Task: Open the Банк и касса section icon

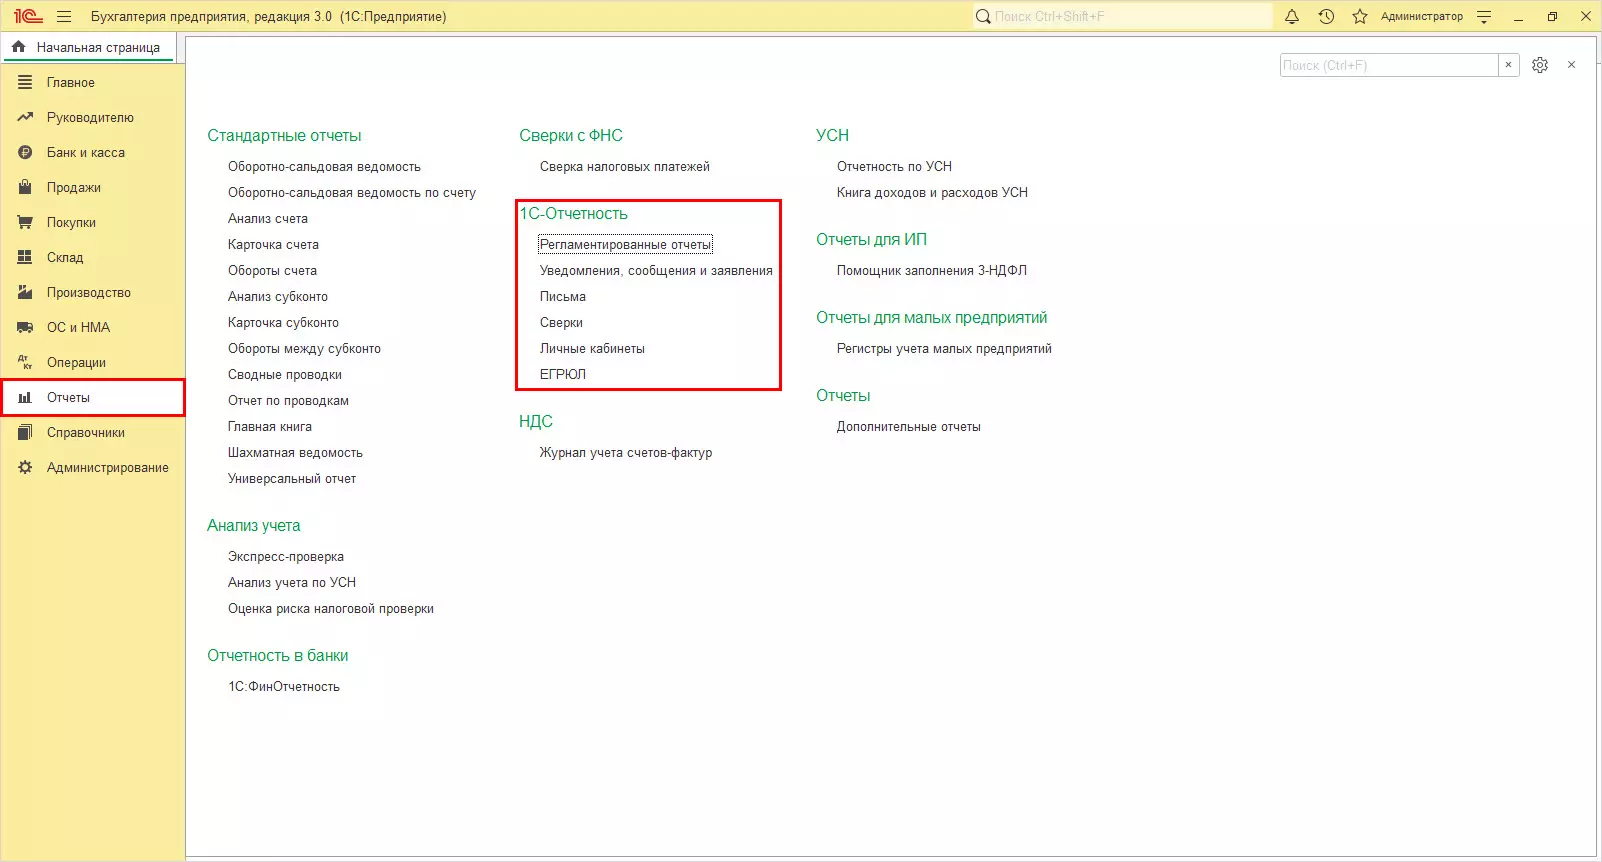Action: point(25,152)
